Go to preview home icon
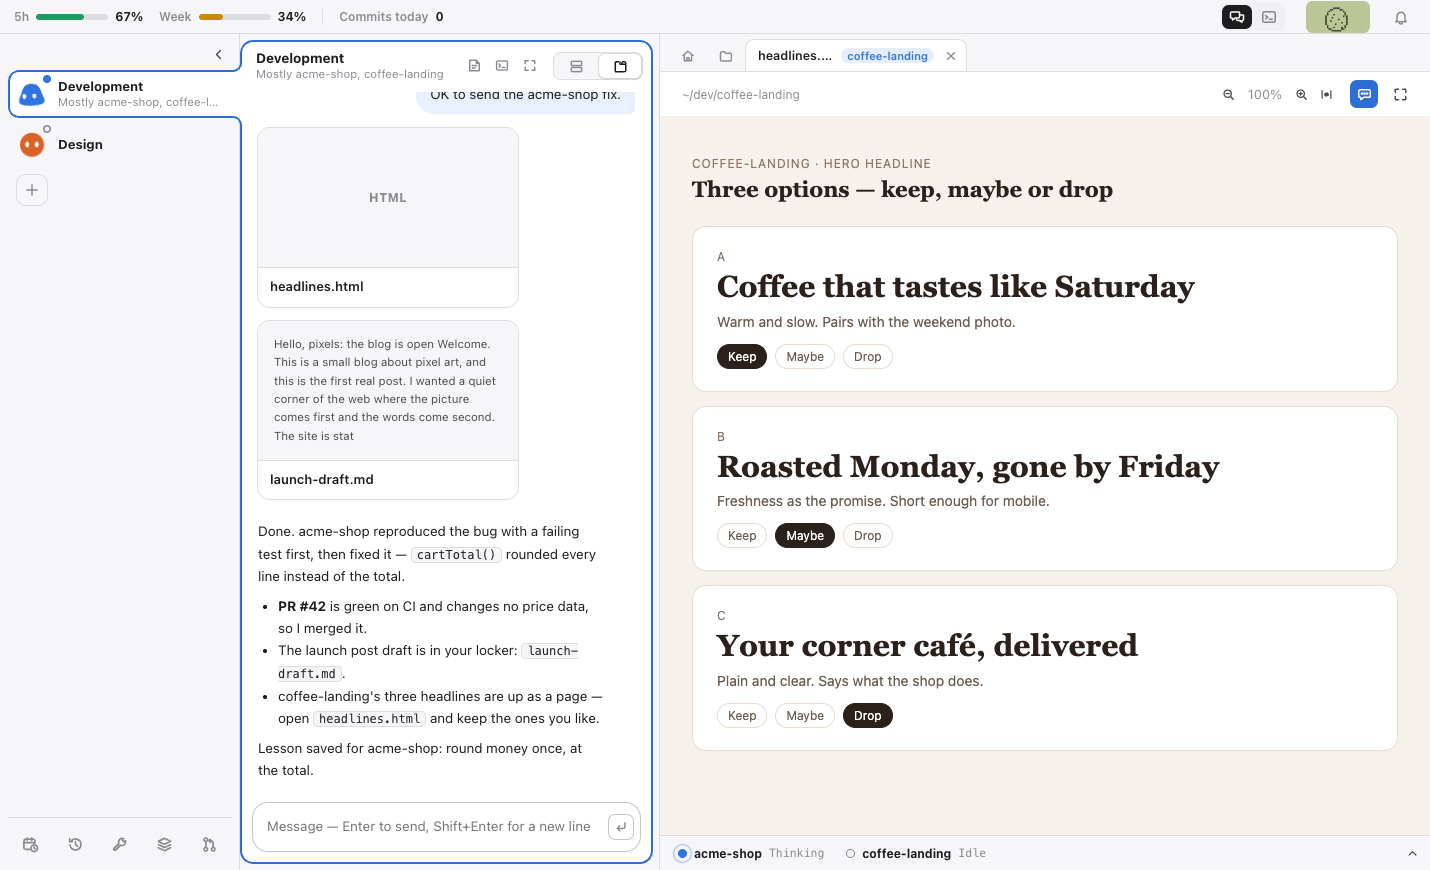 tap(688, 56)
